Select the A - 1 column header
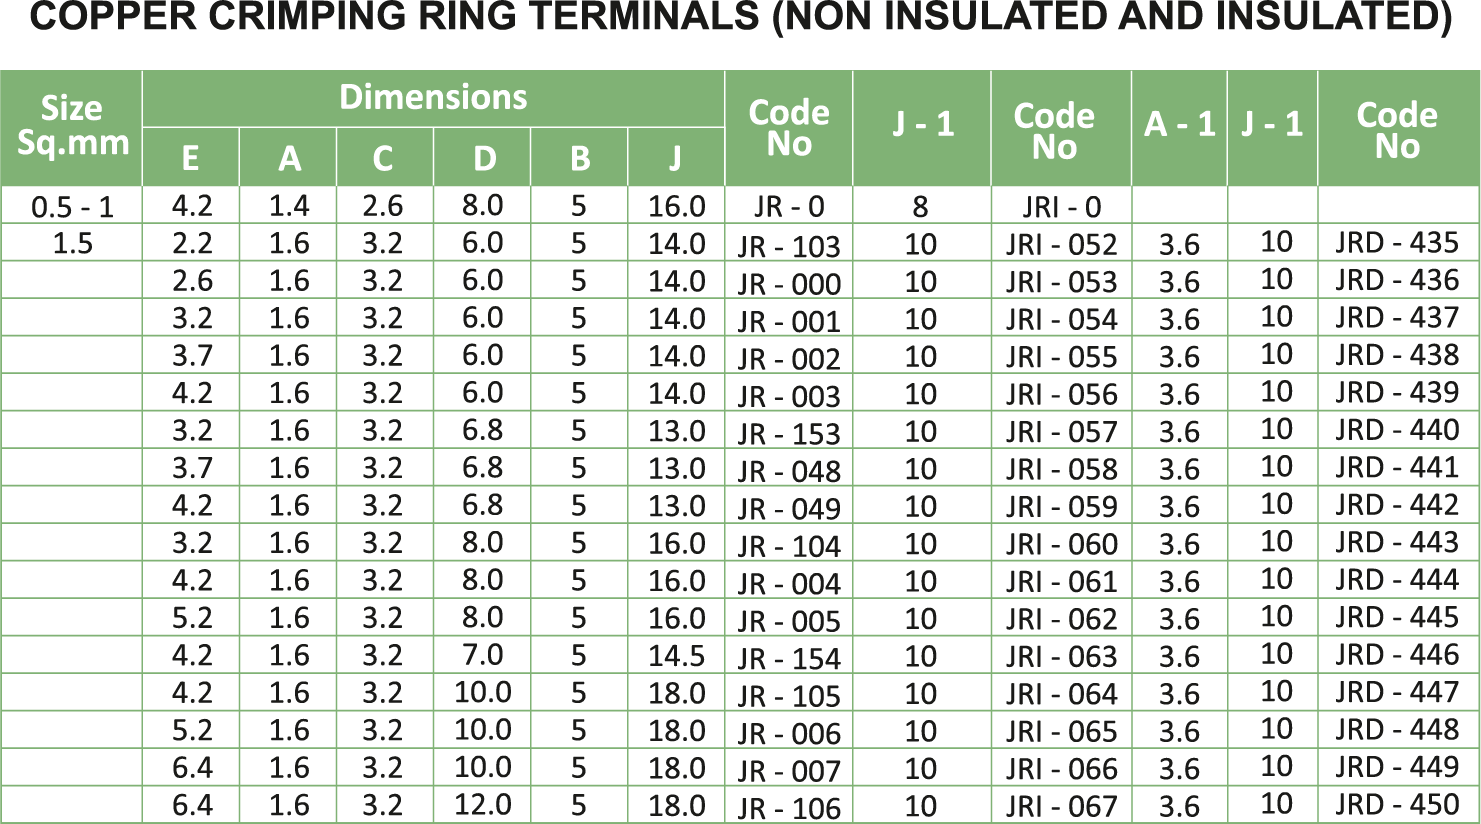This screenshot has width=1481, height=824. 1179,125
